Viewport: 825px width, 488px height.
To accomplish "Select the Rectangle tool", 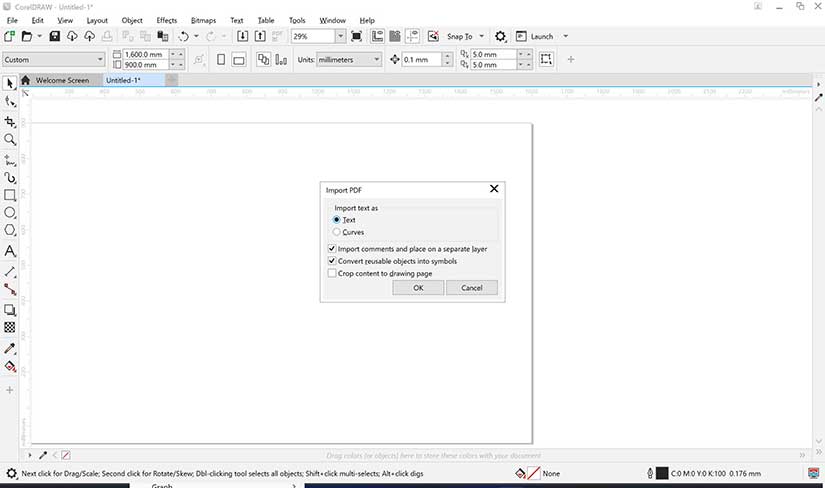I will point(9,195).
